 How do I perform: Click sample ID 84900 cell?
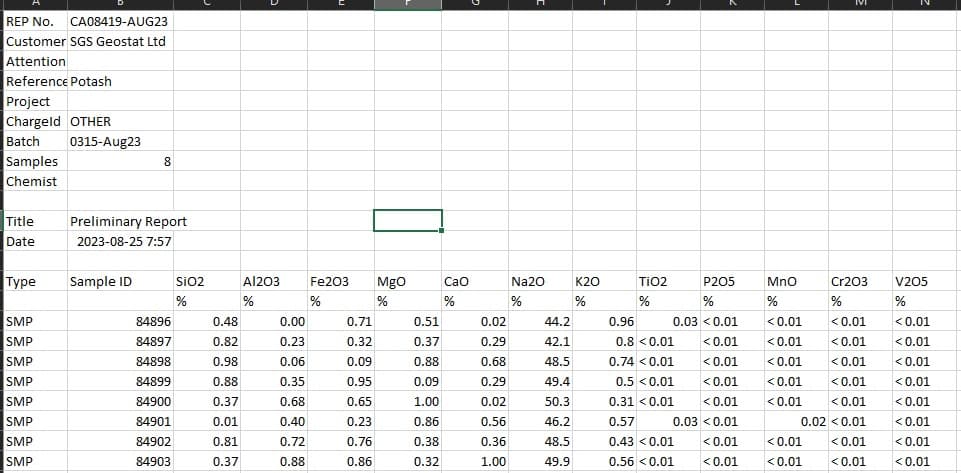point(120,401)
